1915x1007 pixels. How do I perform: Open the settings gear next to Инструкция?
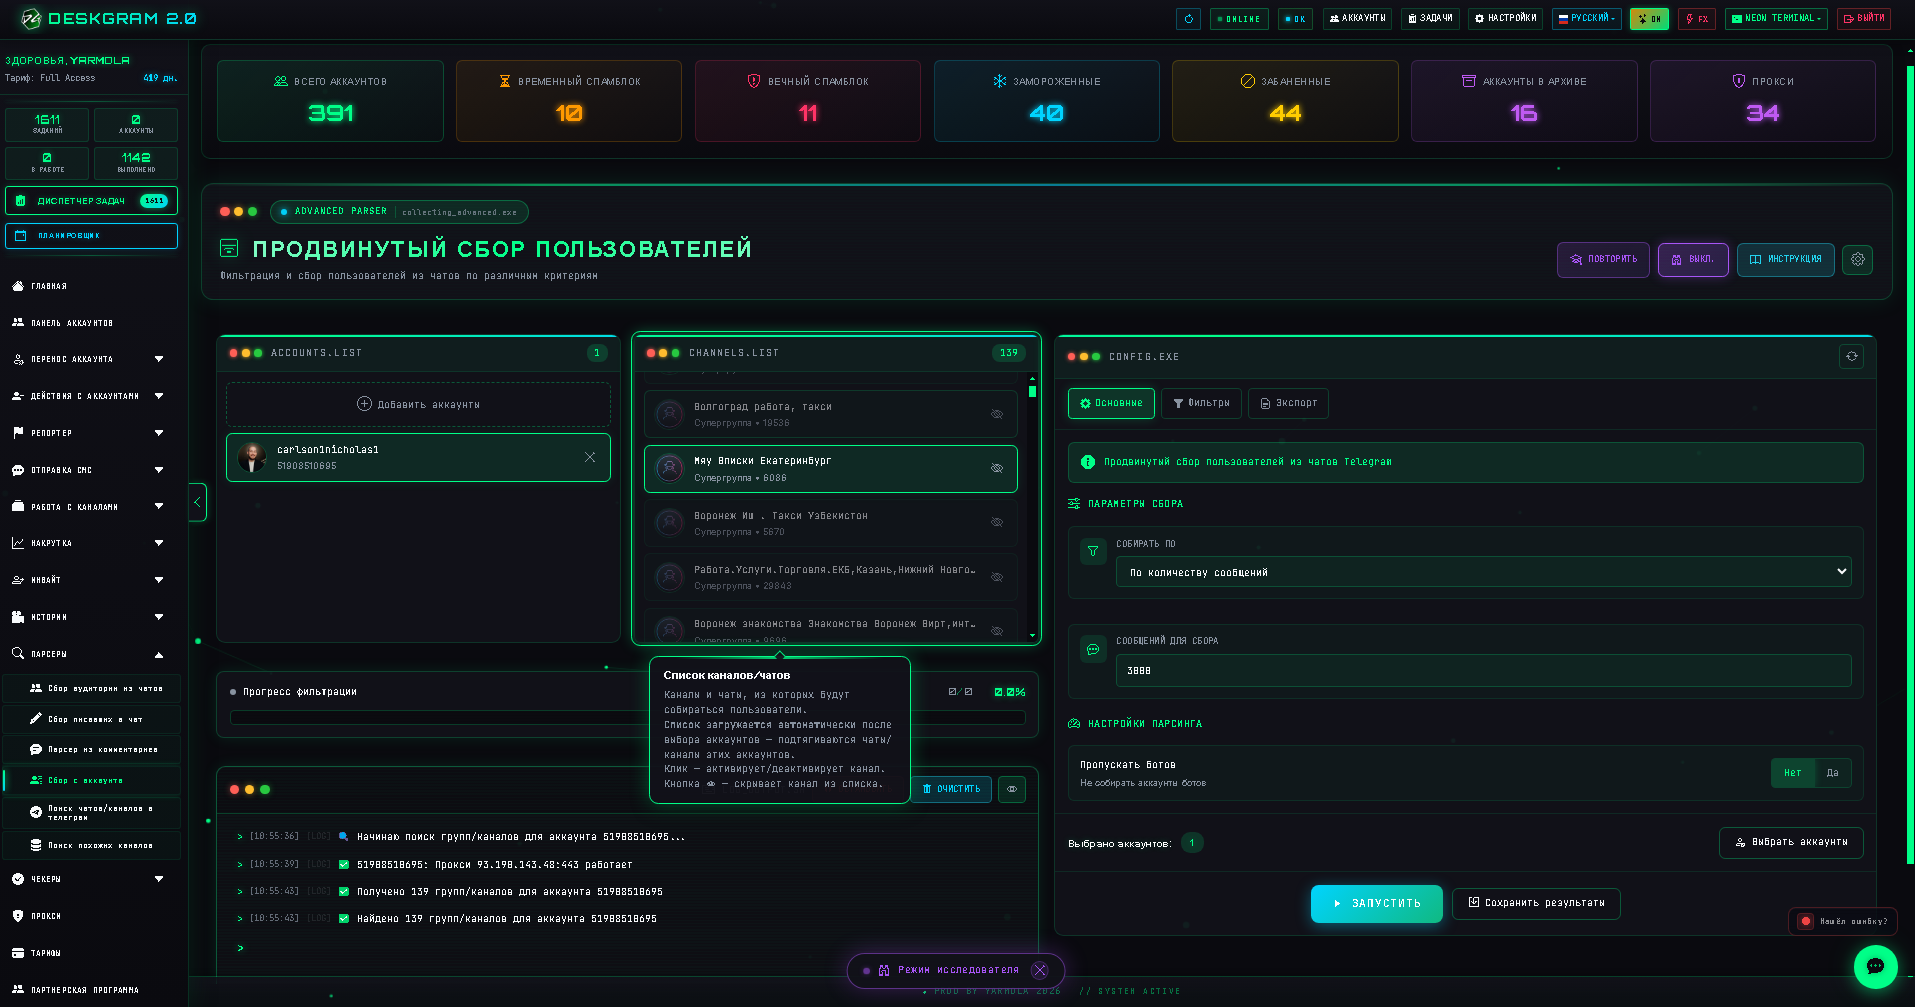click(1857, 259)
